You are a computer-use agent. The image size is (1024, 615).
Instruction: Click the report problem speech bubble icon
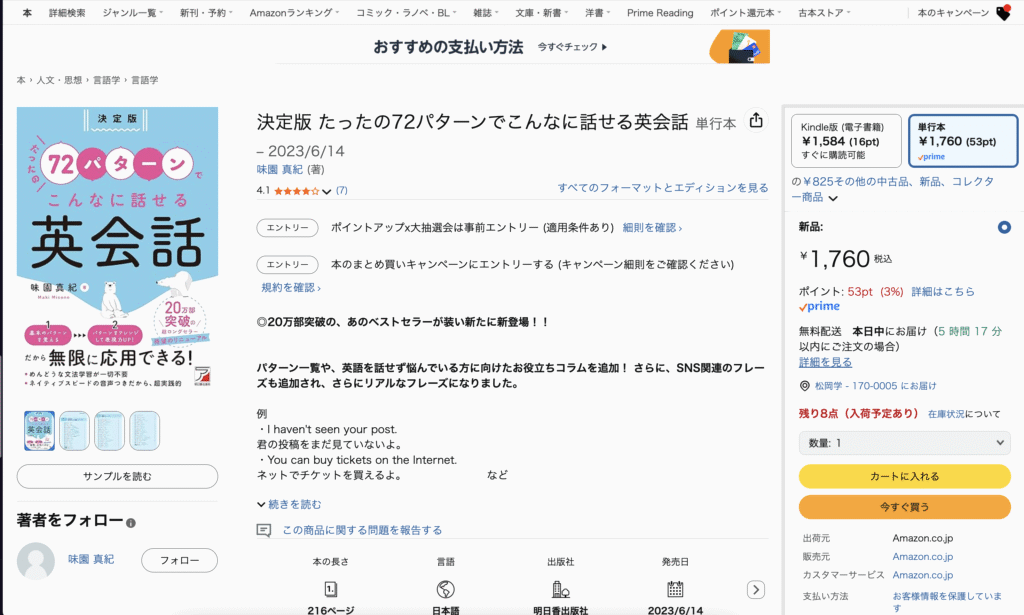(264, 530)
